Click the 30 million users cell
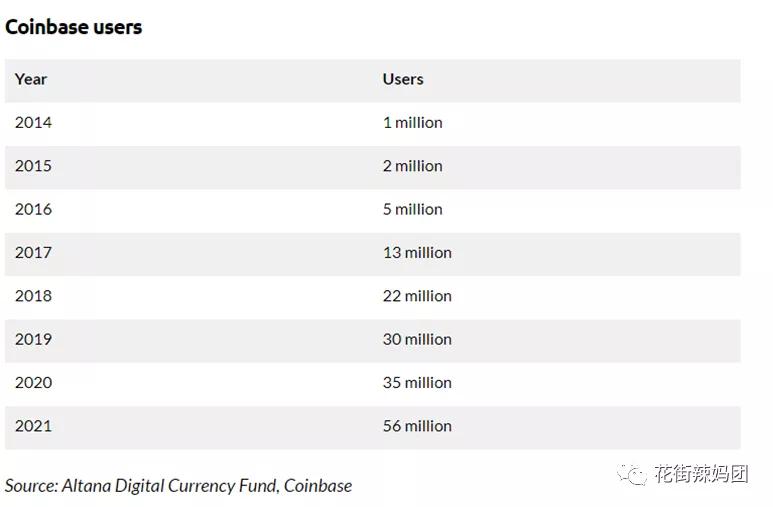 coord(417,339)
